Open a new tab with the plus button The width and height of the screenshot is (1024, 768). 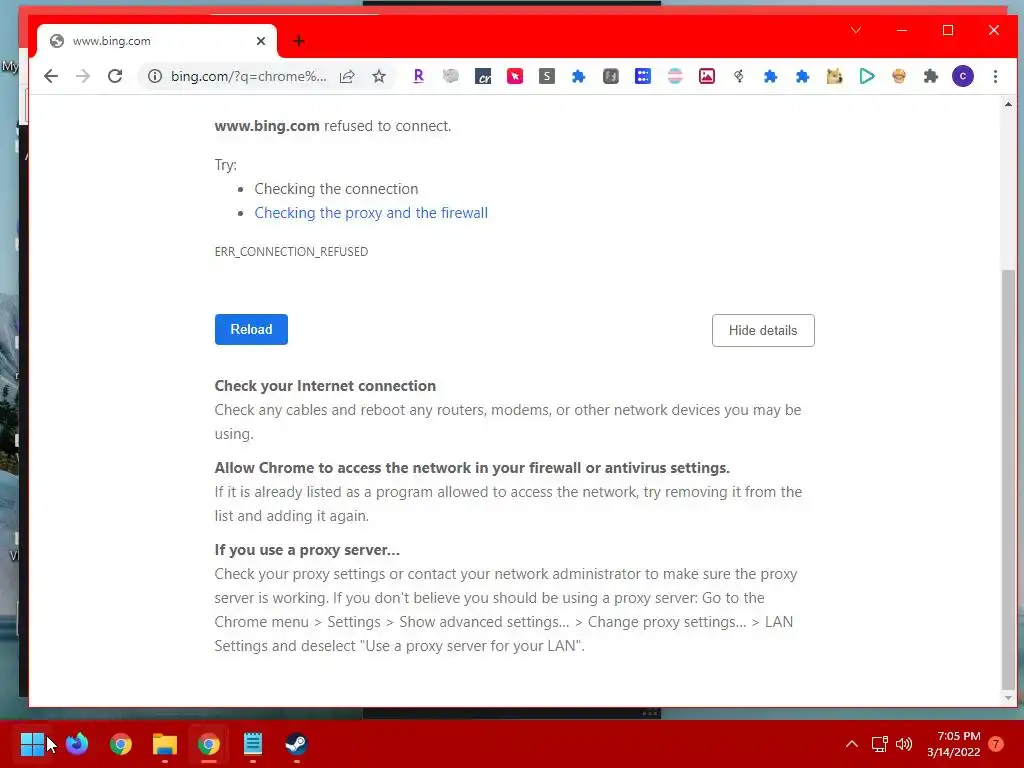298,41
